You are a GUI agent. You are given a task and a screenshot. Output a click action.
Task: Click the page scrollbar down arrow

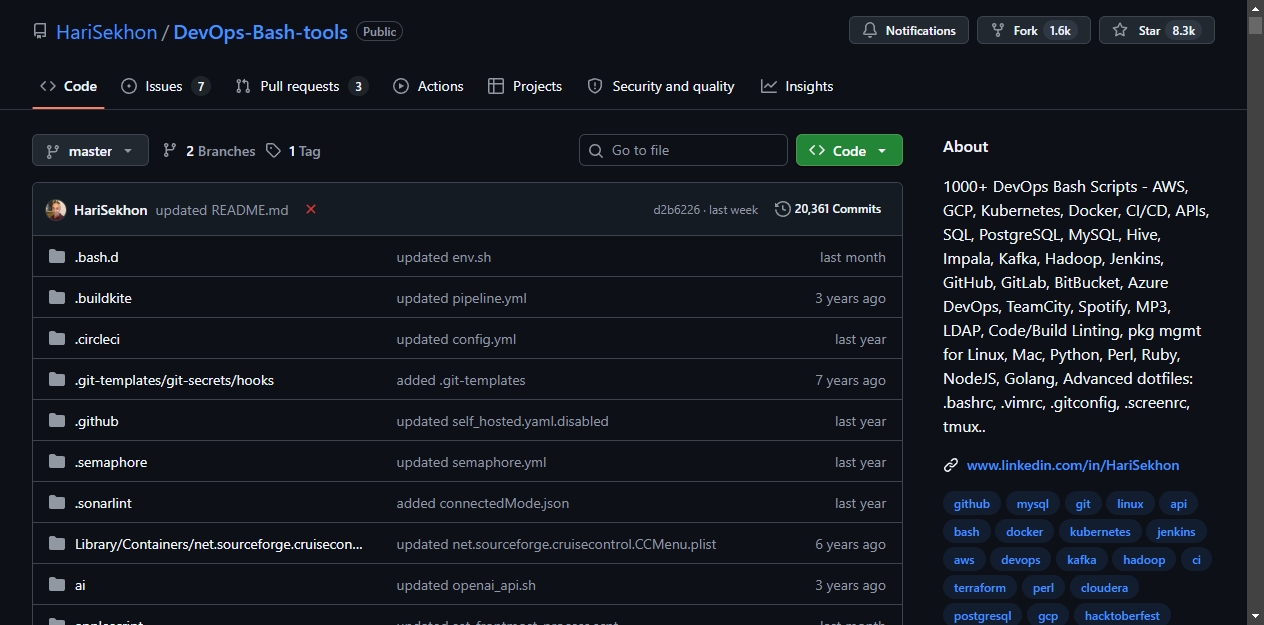[1255, 616]
